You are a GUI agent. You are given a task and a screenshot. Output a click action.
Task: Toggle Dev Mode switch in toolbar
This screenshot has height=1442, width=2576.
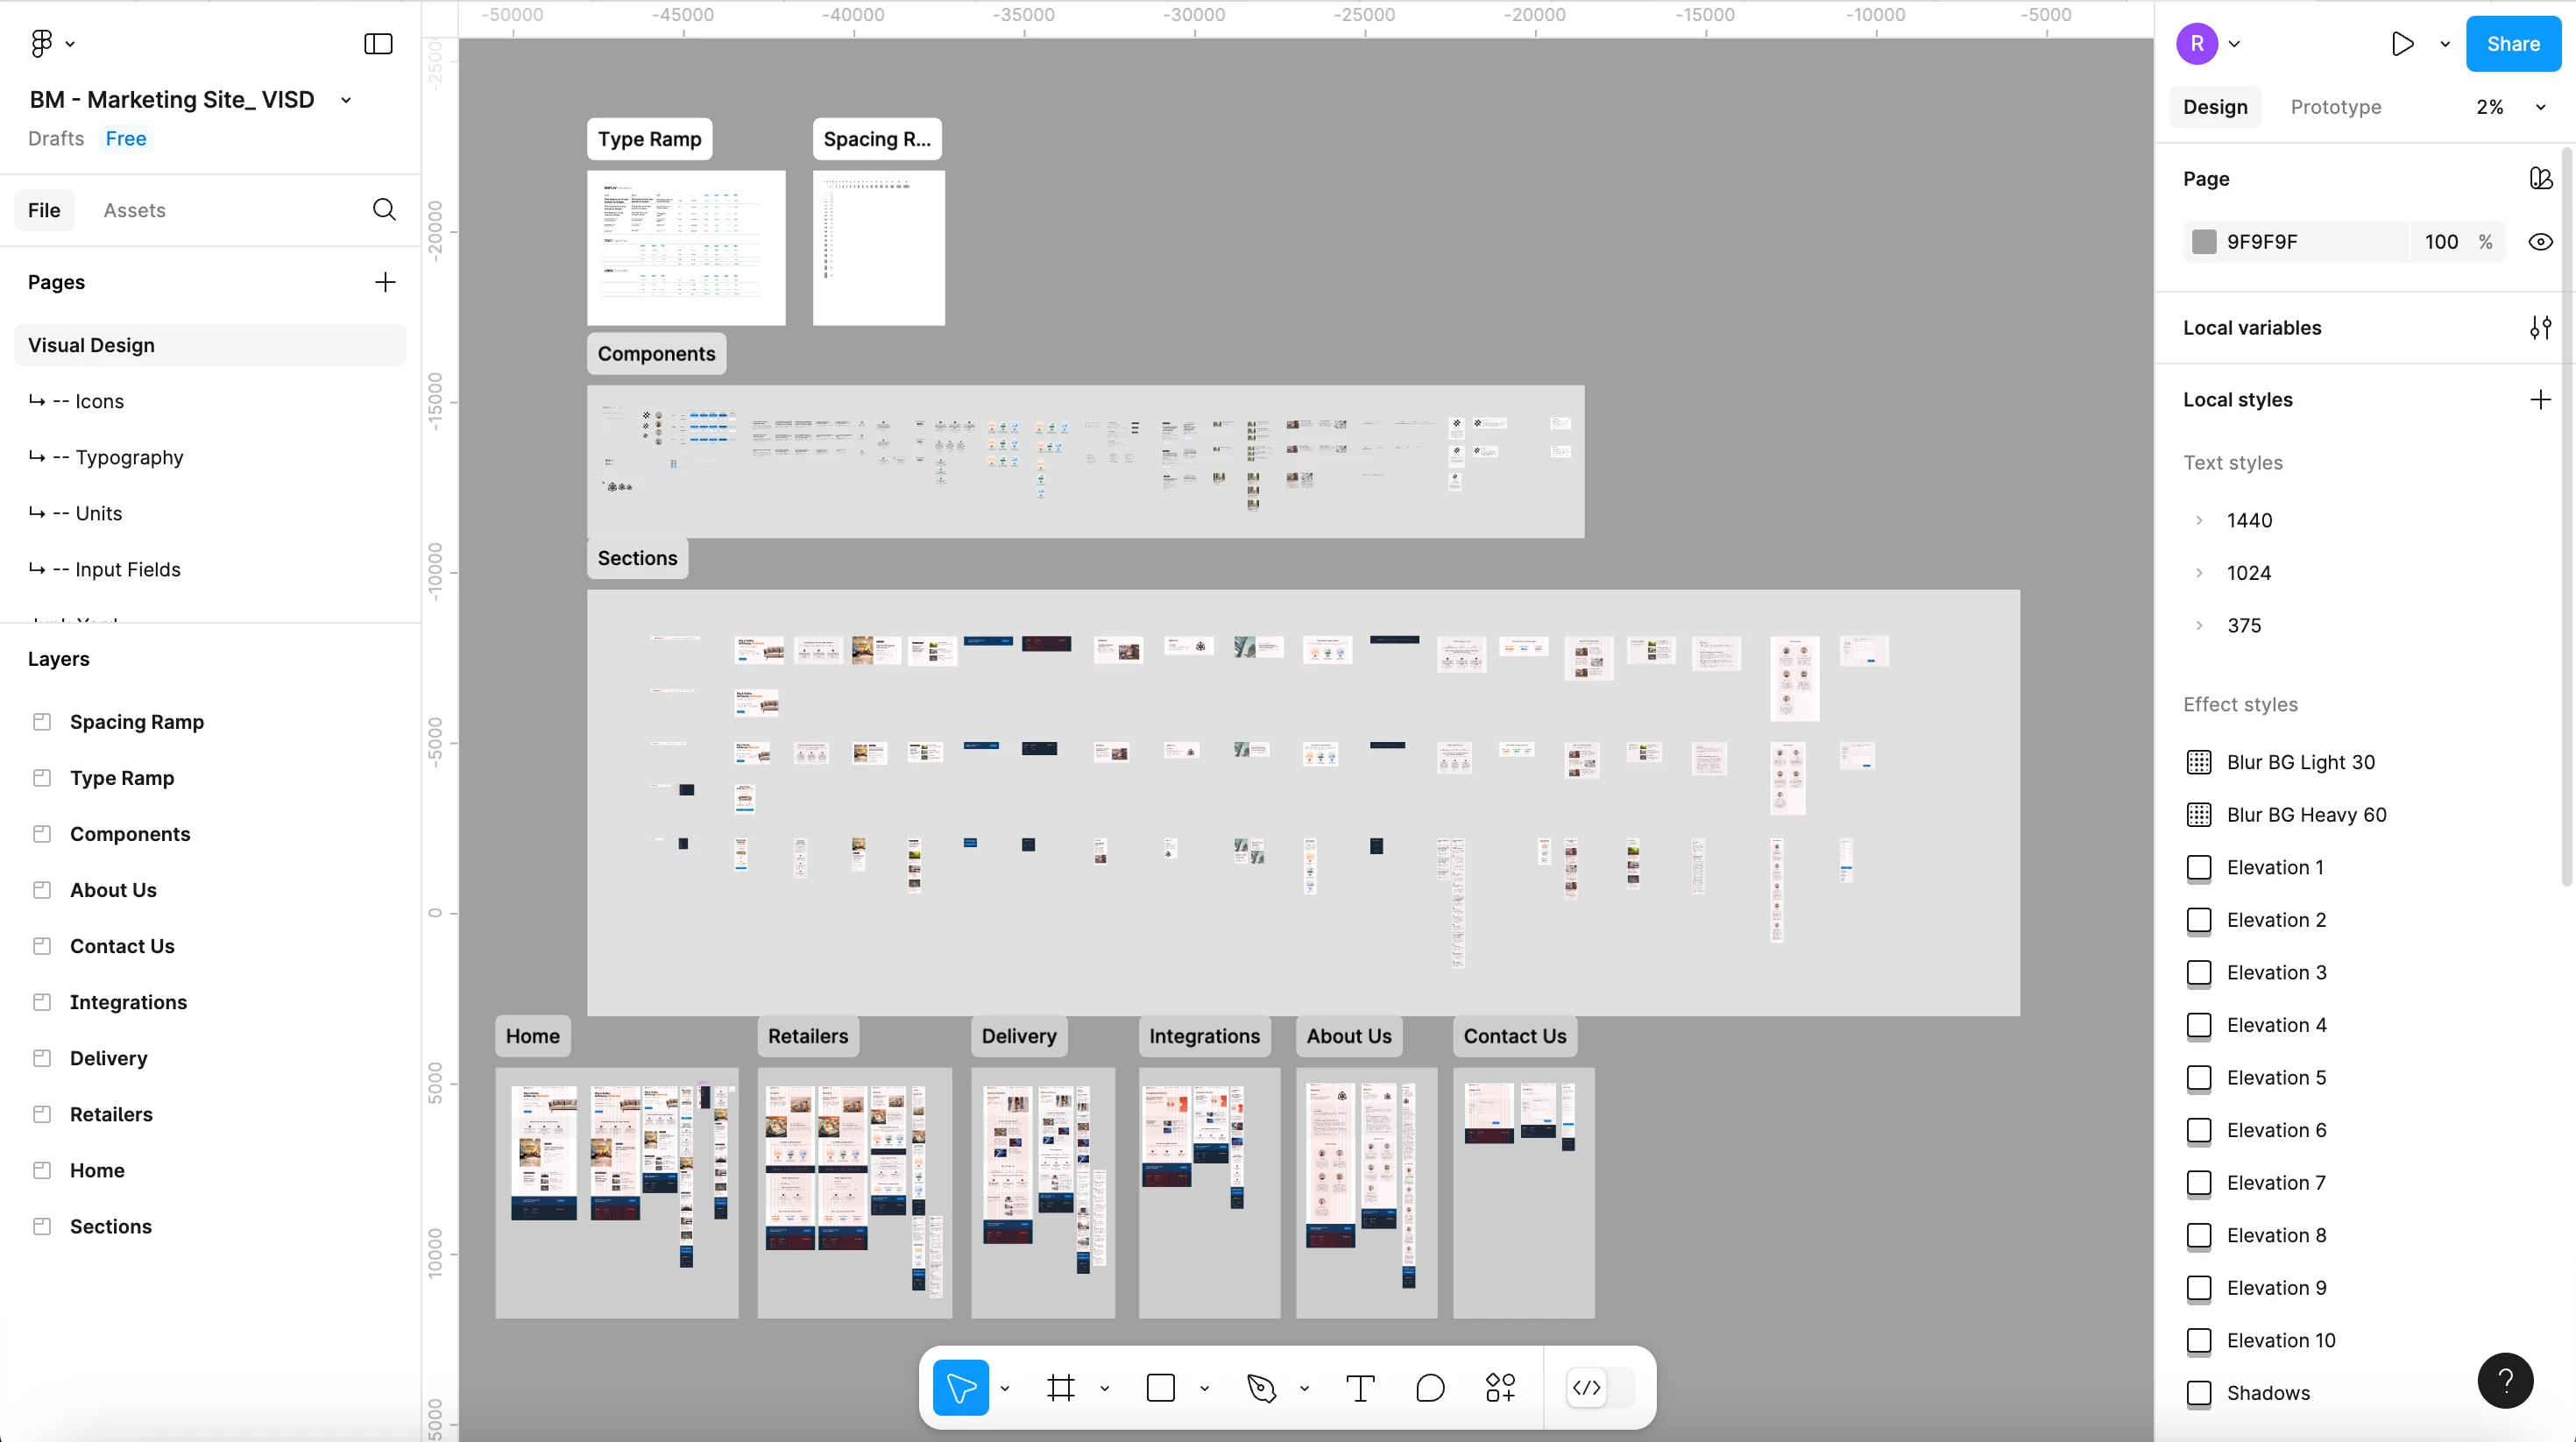click(1600, 1388)
